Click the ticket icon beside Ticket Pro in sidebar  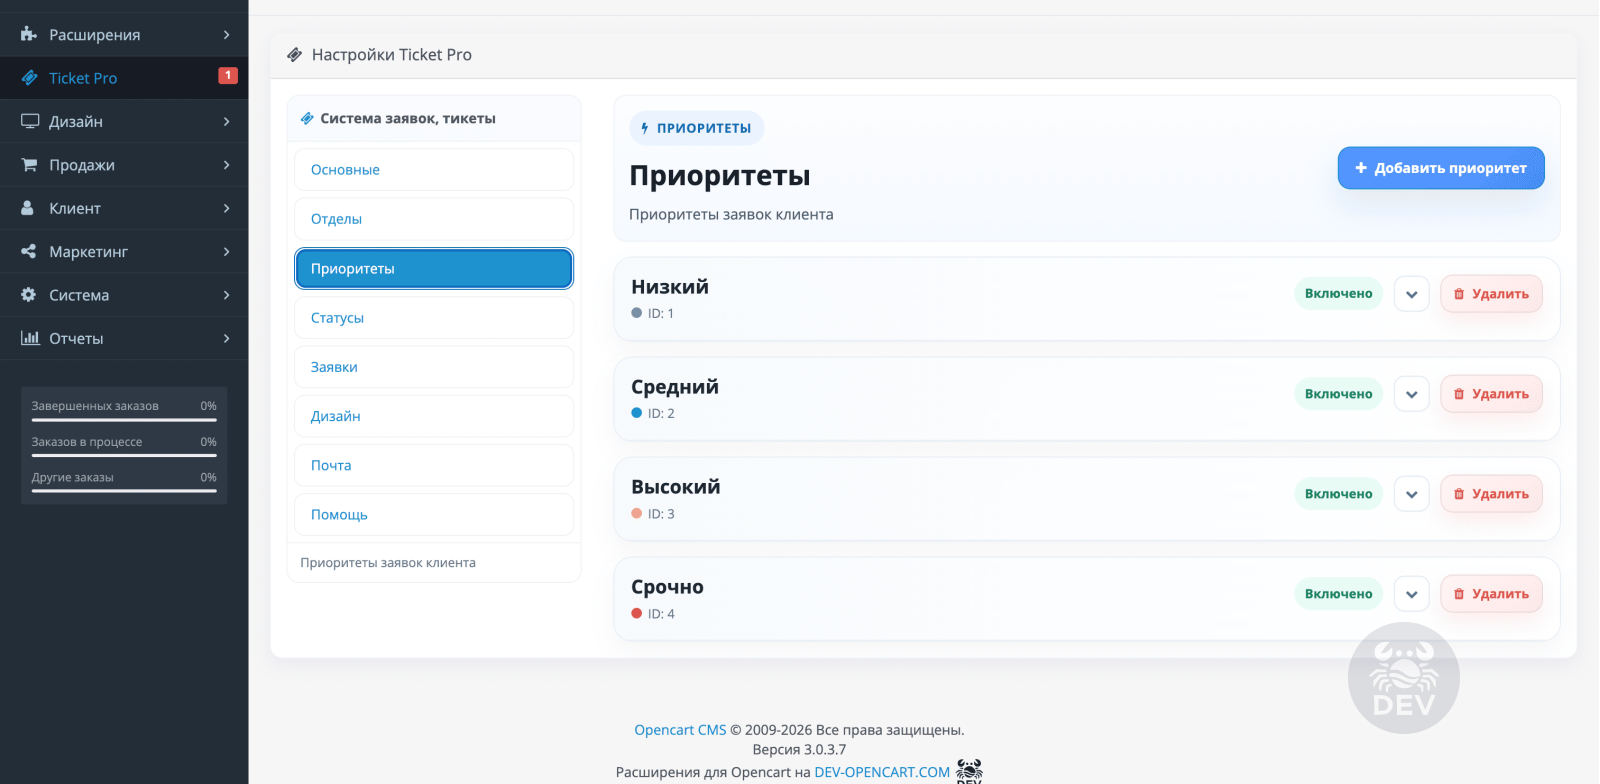coord(29,78)
